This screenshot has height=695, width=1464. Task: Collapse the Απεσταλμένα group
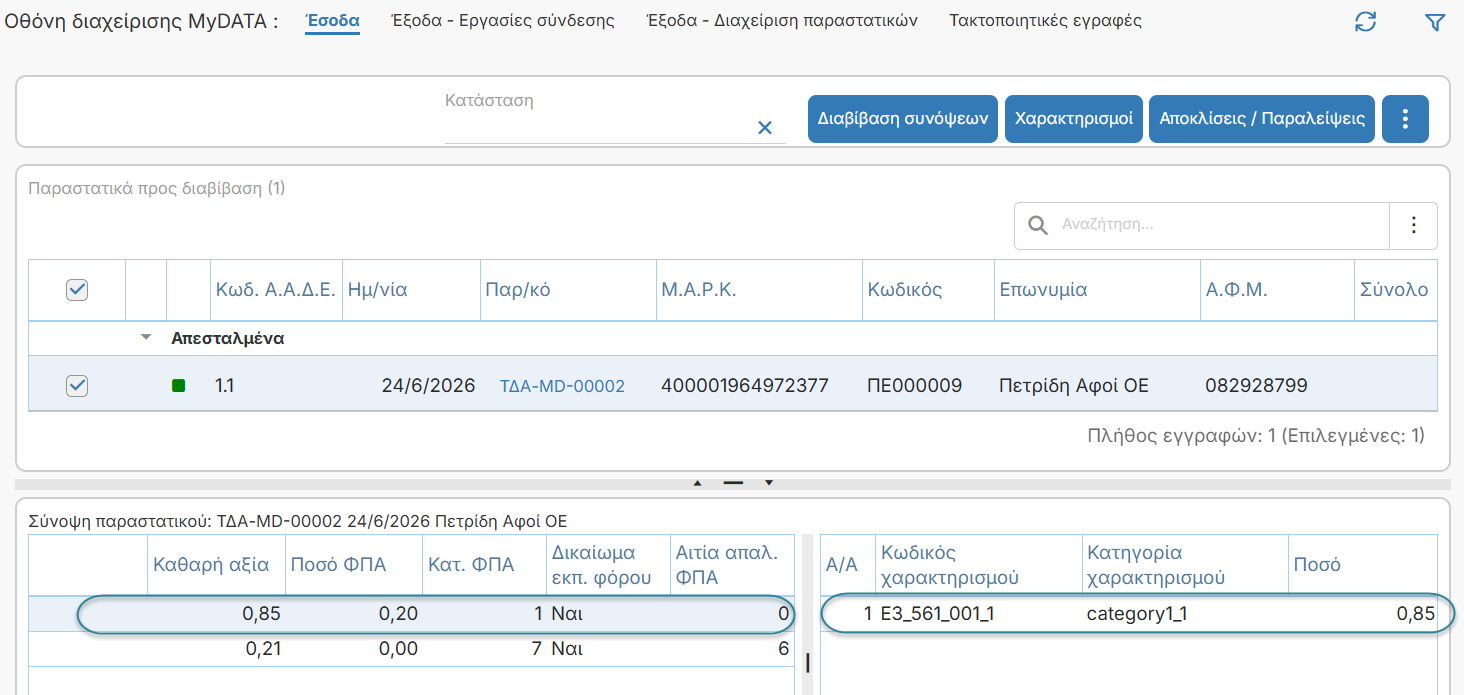146,338
